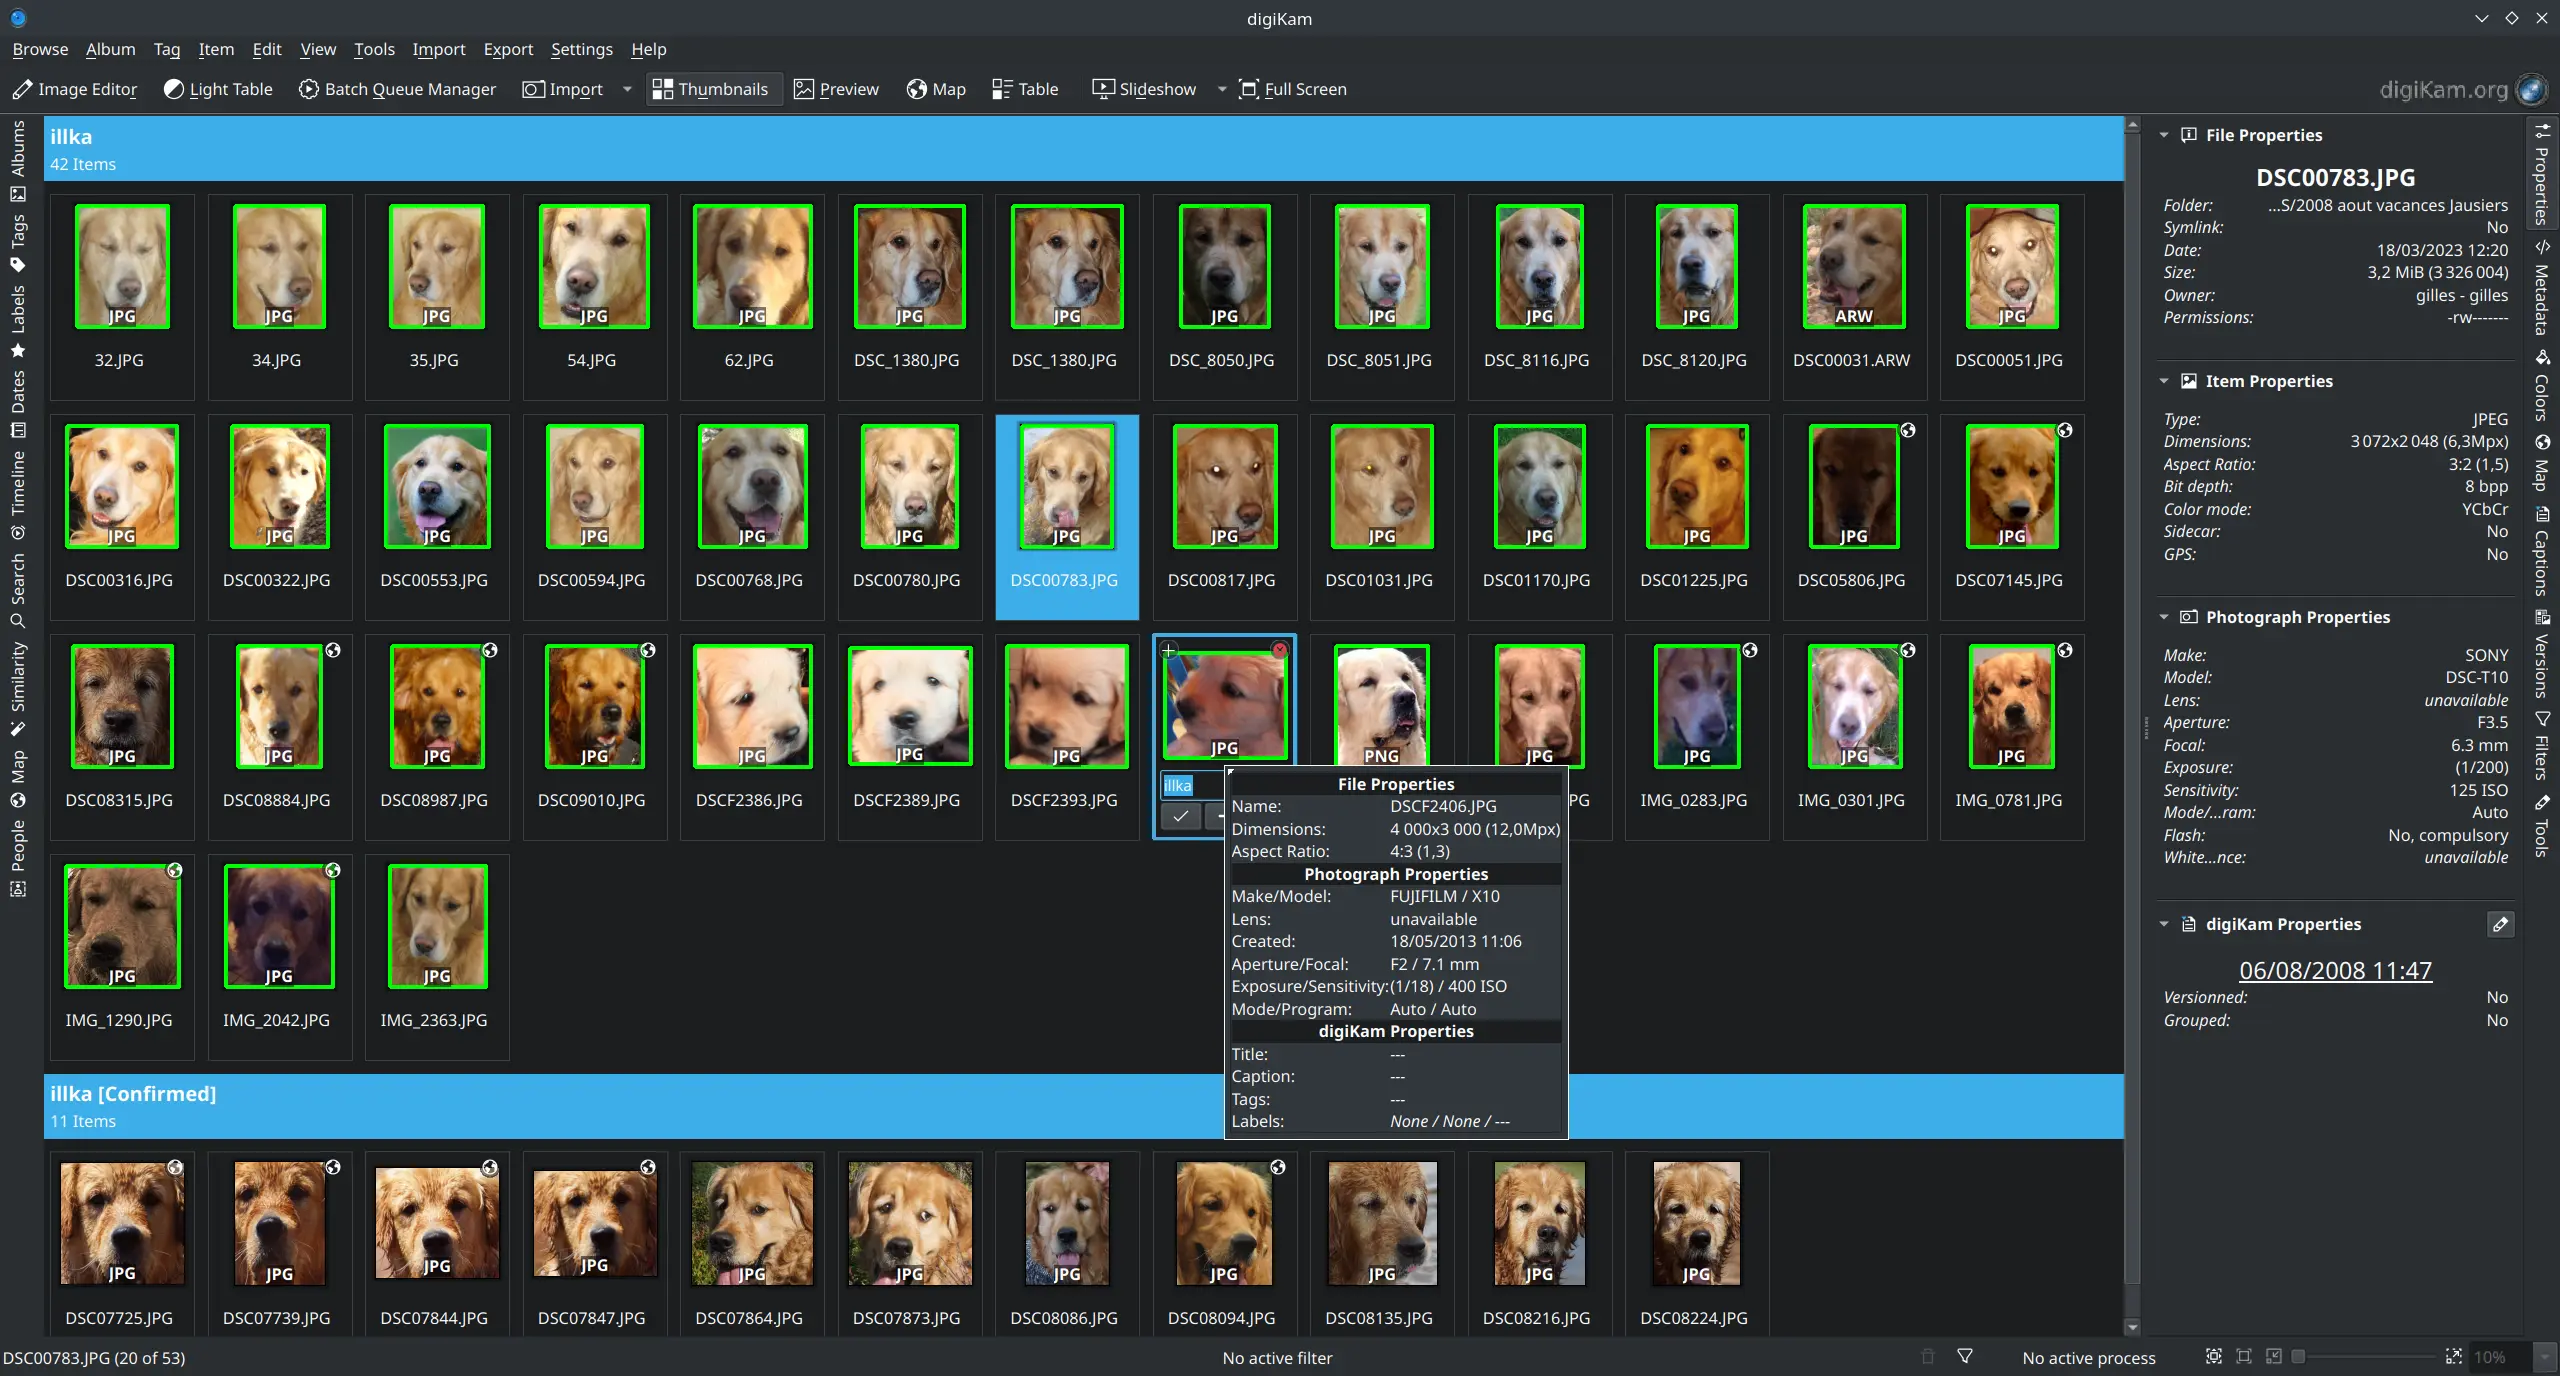The image size is (2560, 1376).
Task: Open the Import dropdown arrow
Action: [625, 89]
